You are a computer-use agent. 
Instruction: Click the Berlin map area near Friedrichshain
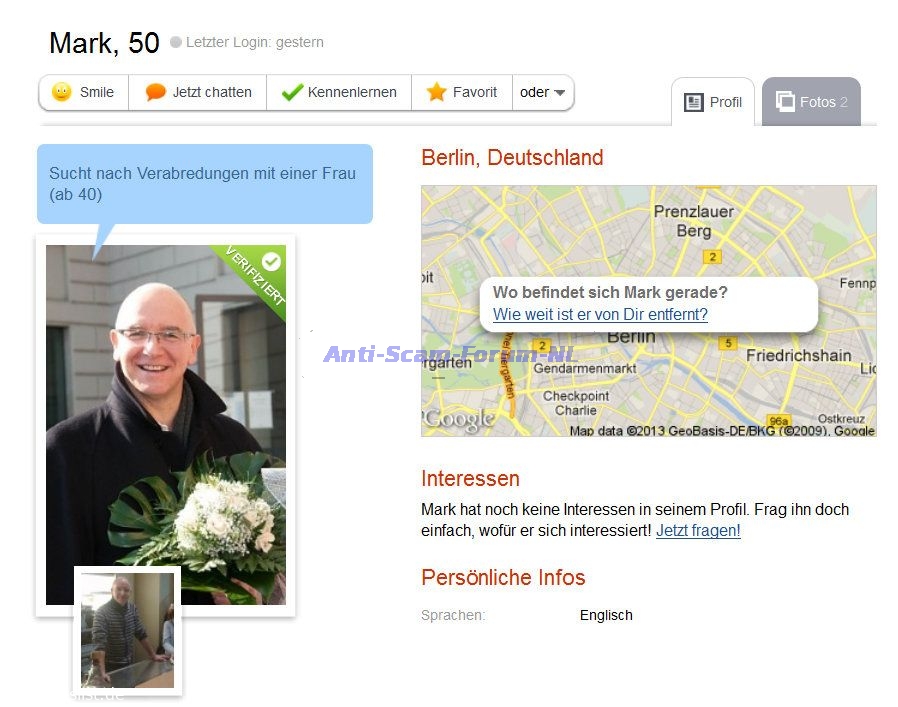798,356
